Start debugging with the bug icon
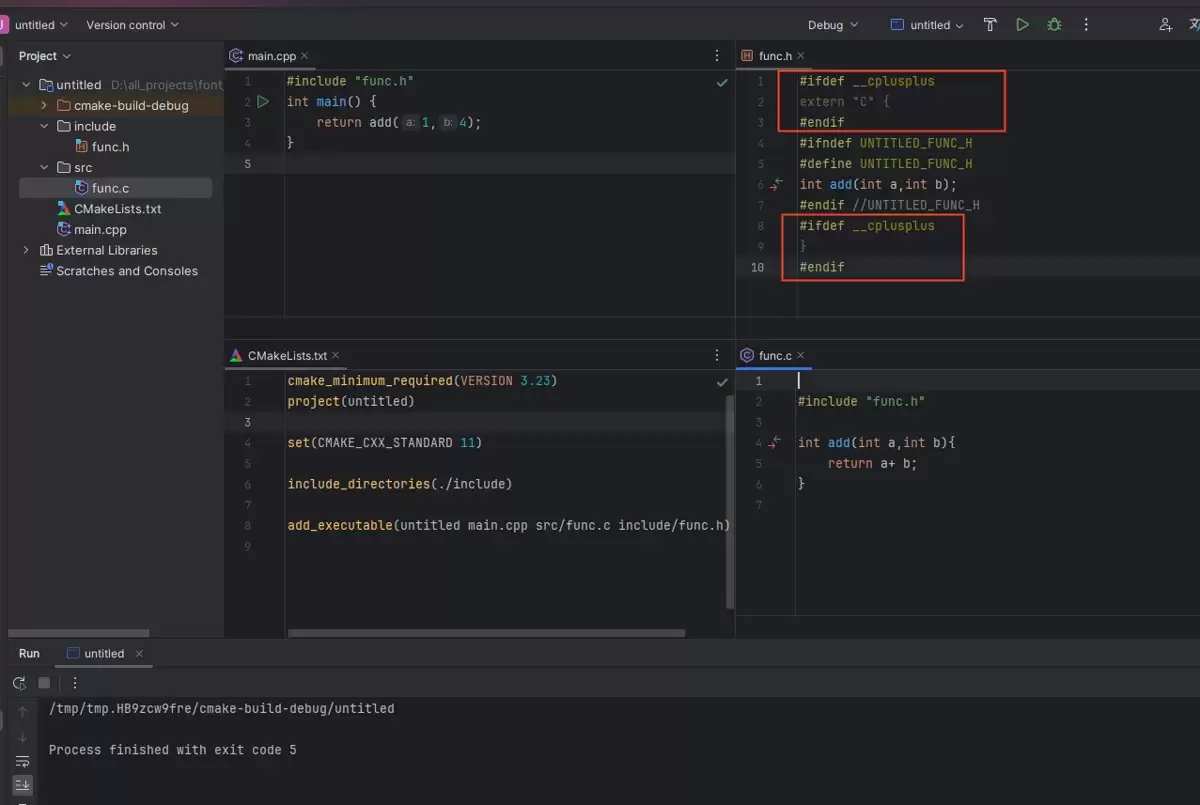The height and width of the screenshot is (805, 1200). [x=1054, y=25]
